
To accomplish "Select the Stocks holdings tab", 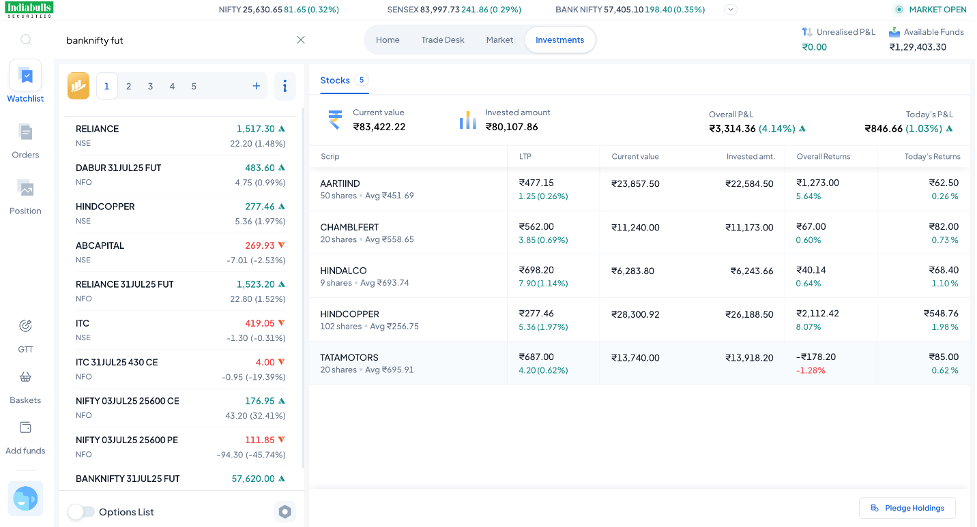I will (344, 80).
